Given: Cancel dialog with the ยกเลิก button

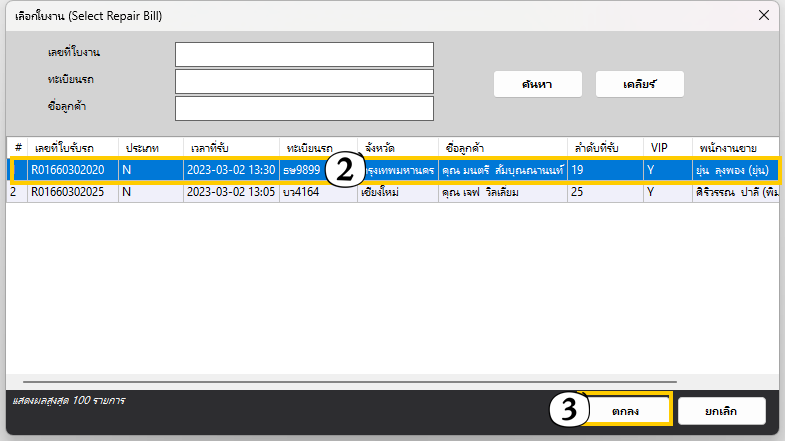Looking at the screenshot, I should point(721,411).
